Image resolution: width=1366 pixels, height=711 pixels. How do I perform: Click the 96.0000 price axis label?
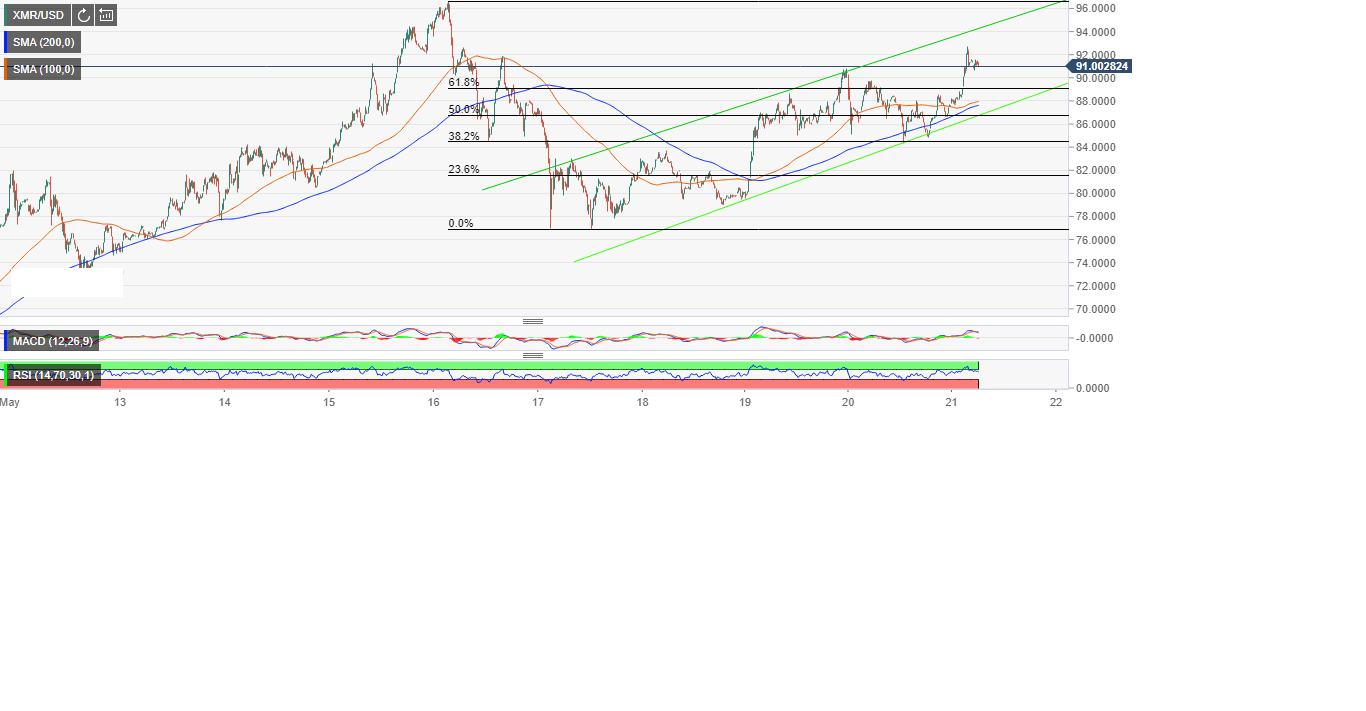pos(1097,8)
